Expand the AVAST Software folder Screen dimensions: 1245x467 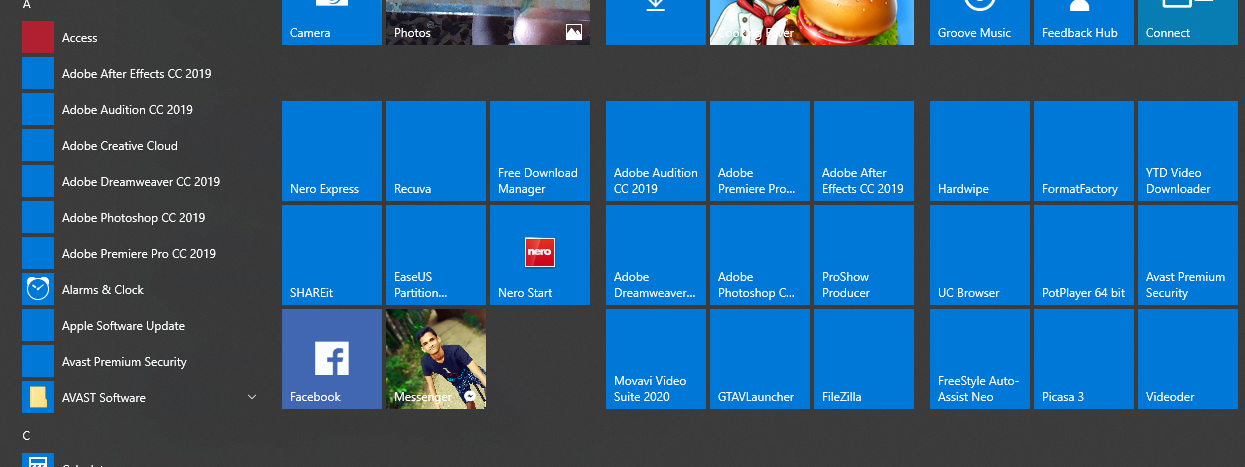click(140, 398)
